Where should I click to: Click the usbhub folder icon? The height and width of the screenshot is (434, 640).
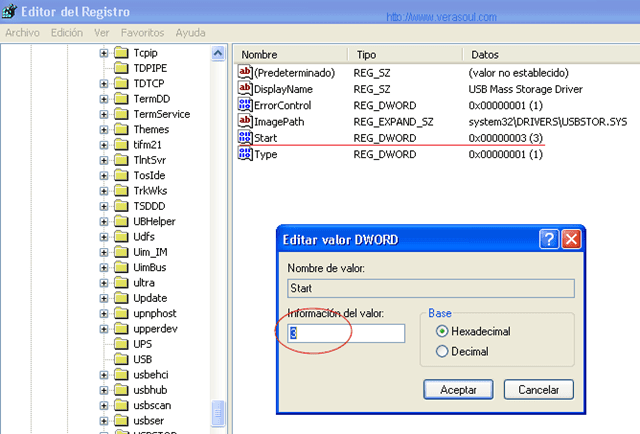tap(120, 389)
